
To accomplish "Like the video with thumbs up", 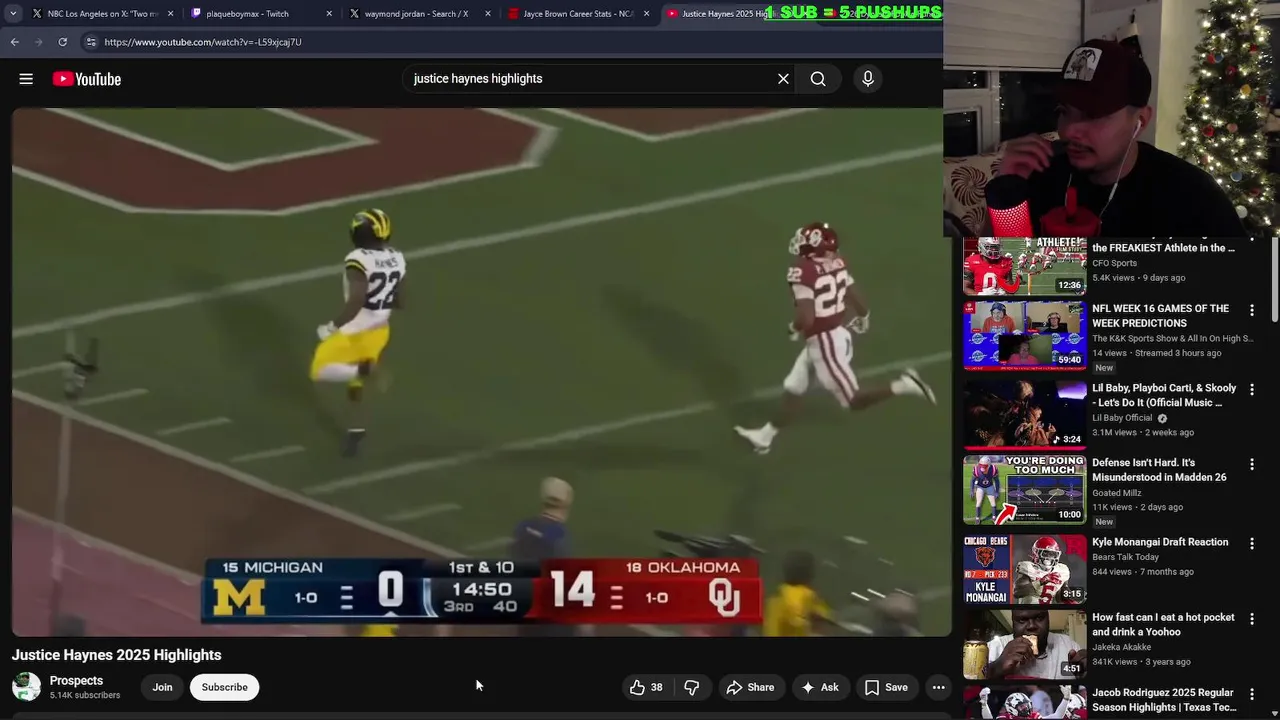I will [646, 687].
